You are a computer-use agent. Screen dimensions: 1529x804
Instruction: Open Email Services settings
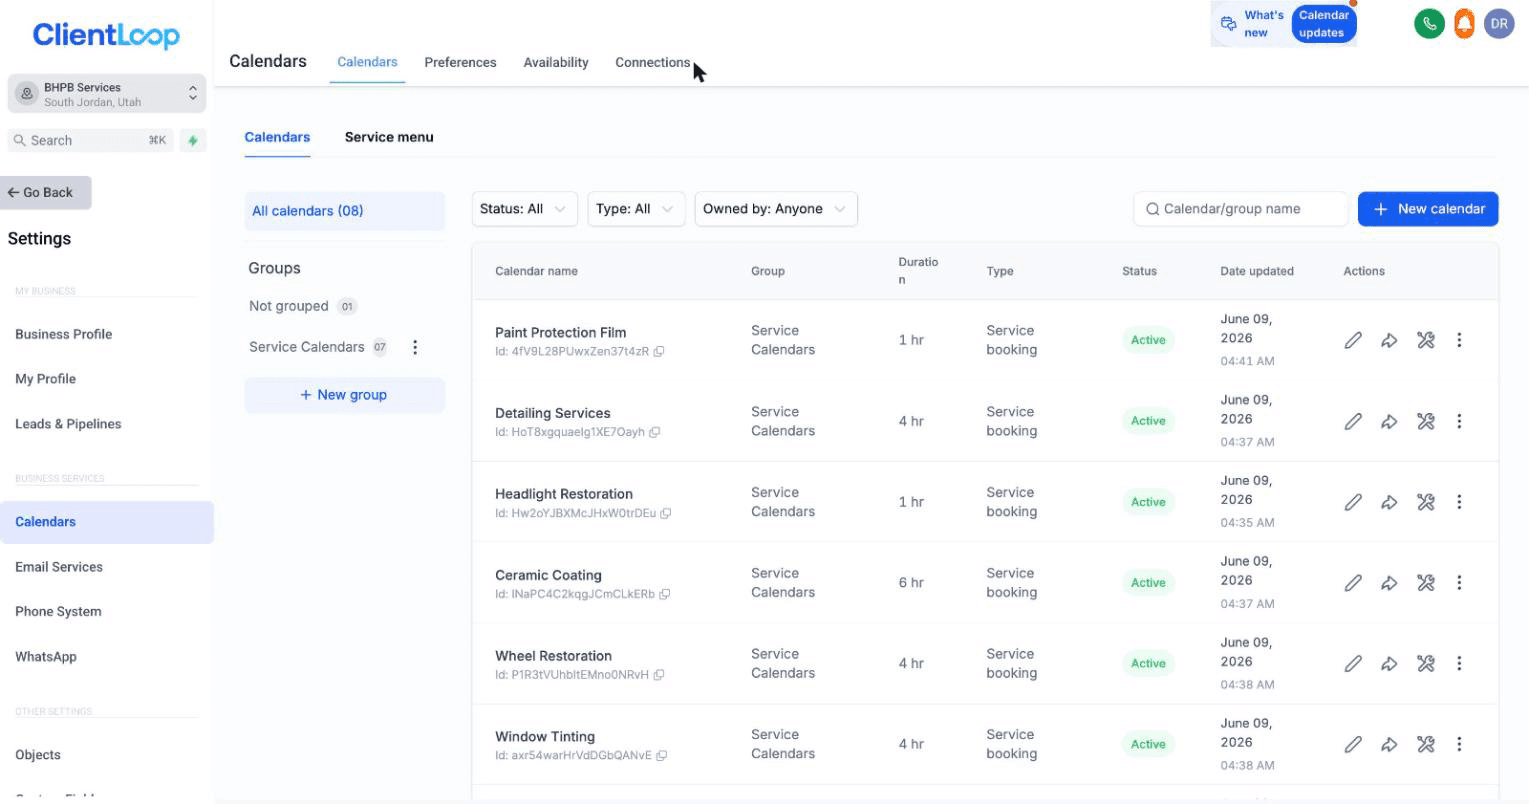(59, 567)
